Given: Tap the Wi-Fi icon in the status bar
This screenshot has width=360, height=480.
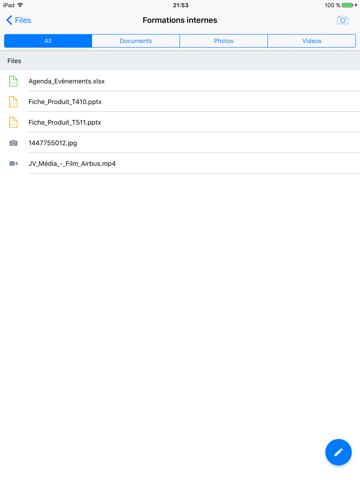Looking at the screenshot, I should click(x=20, y=5).
